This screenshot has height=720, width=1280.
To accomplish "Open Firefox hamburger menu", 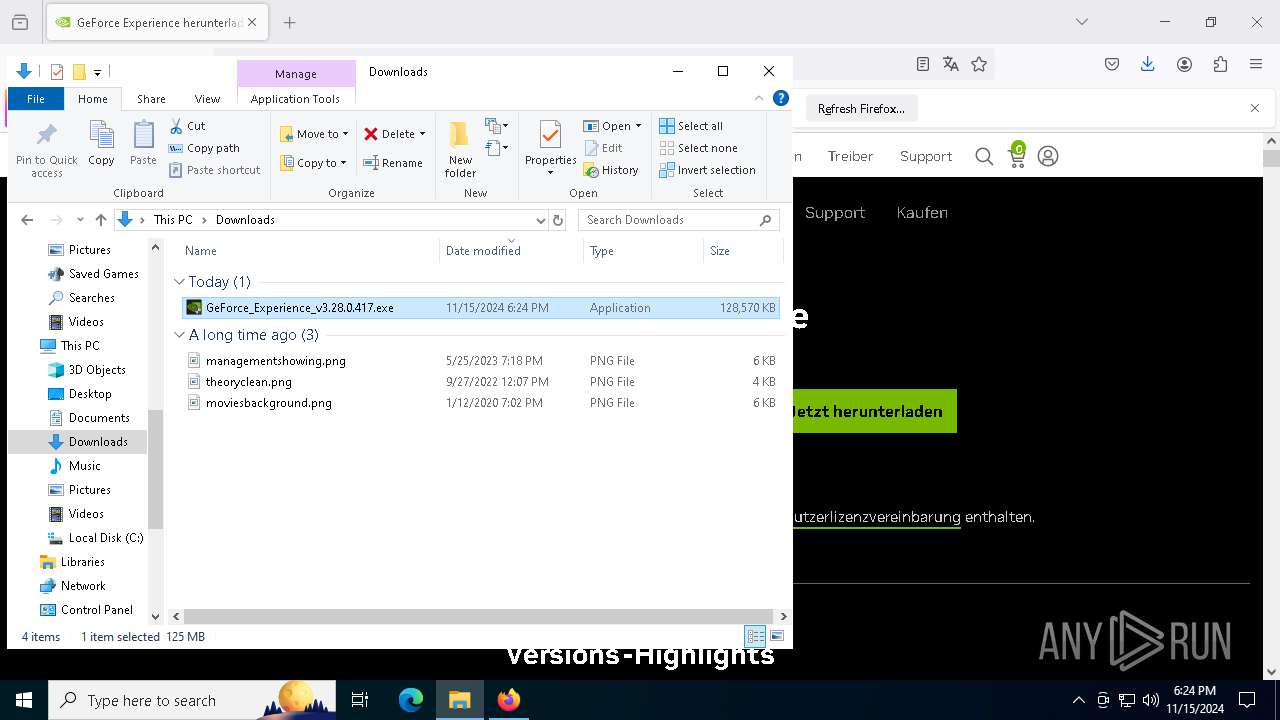I will (1256, 64).
